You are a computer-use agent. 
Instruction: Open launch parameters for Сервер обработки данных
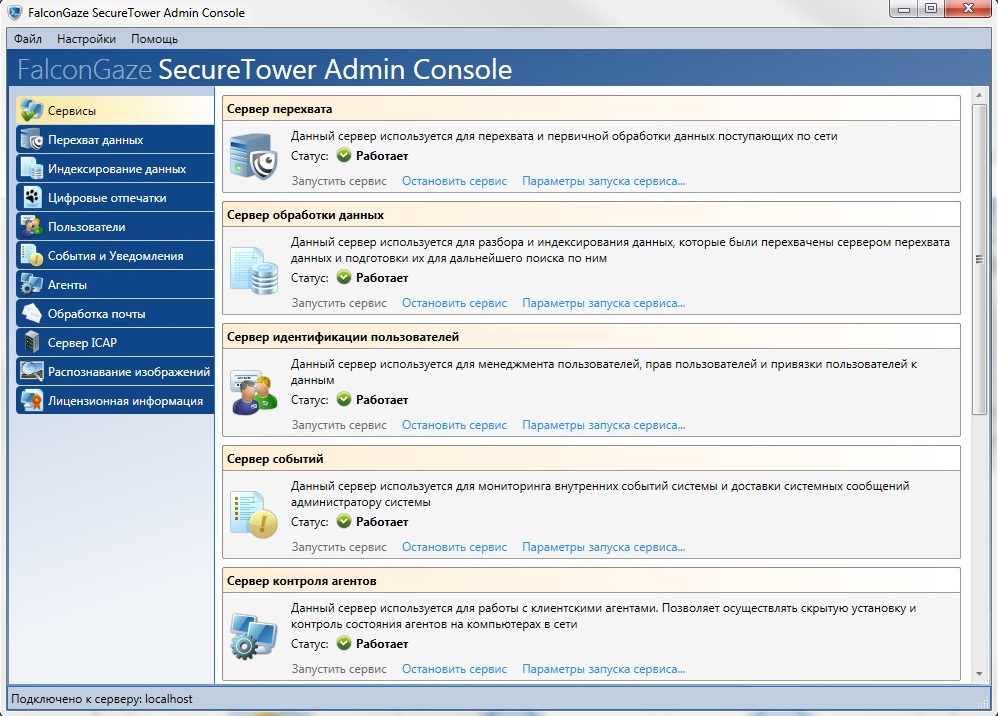click(x=603, y=303)
